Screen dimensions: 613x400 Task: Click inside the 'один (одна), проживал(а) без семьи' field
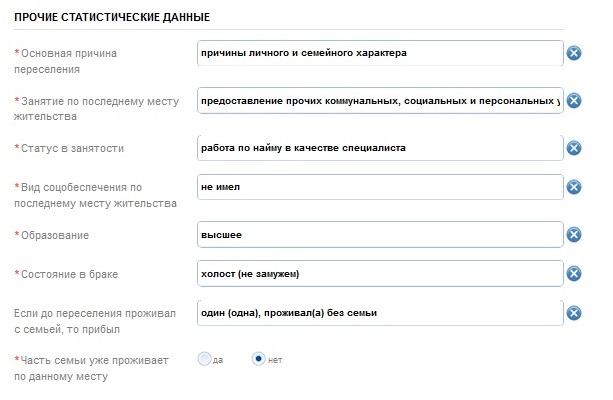point(380,313)
